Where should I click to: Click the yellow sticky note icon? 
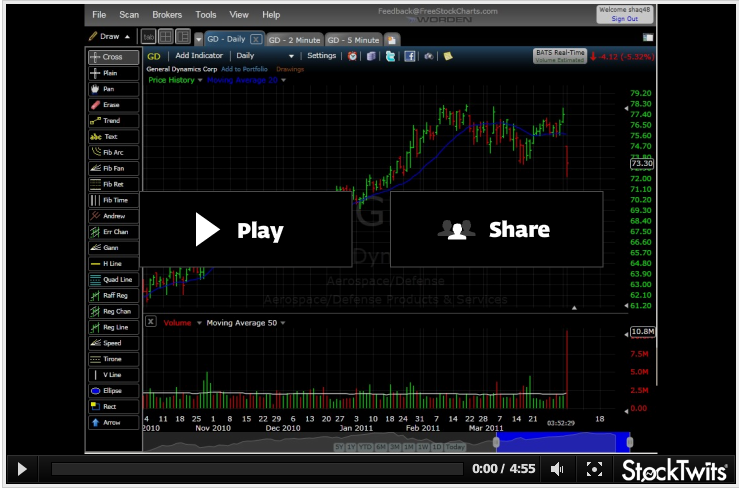[x=448, y=56]
